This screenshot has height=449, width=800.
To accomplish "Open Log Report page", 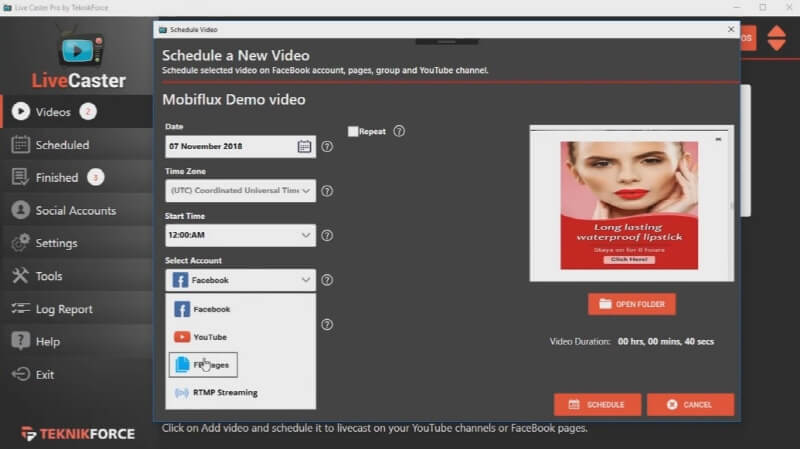I will coord(77,309).
